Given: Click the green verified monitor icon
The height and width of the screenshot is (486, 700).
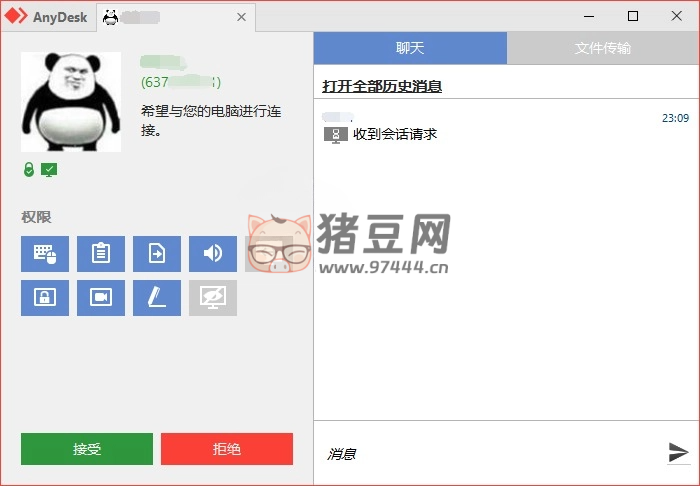Looking at the screenshot, I should (49, 169).
